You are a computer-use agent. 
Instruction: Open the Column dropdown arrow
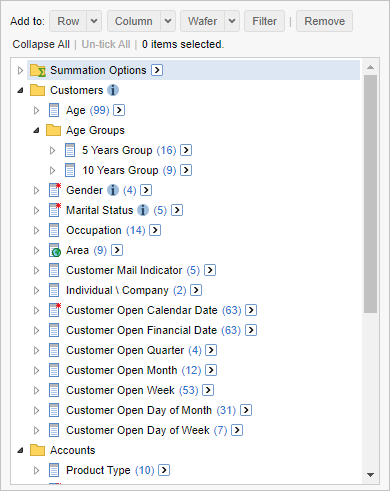pos(168,21)
